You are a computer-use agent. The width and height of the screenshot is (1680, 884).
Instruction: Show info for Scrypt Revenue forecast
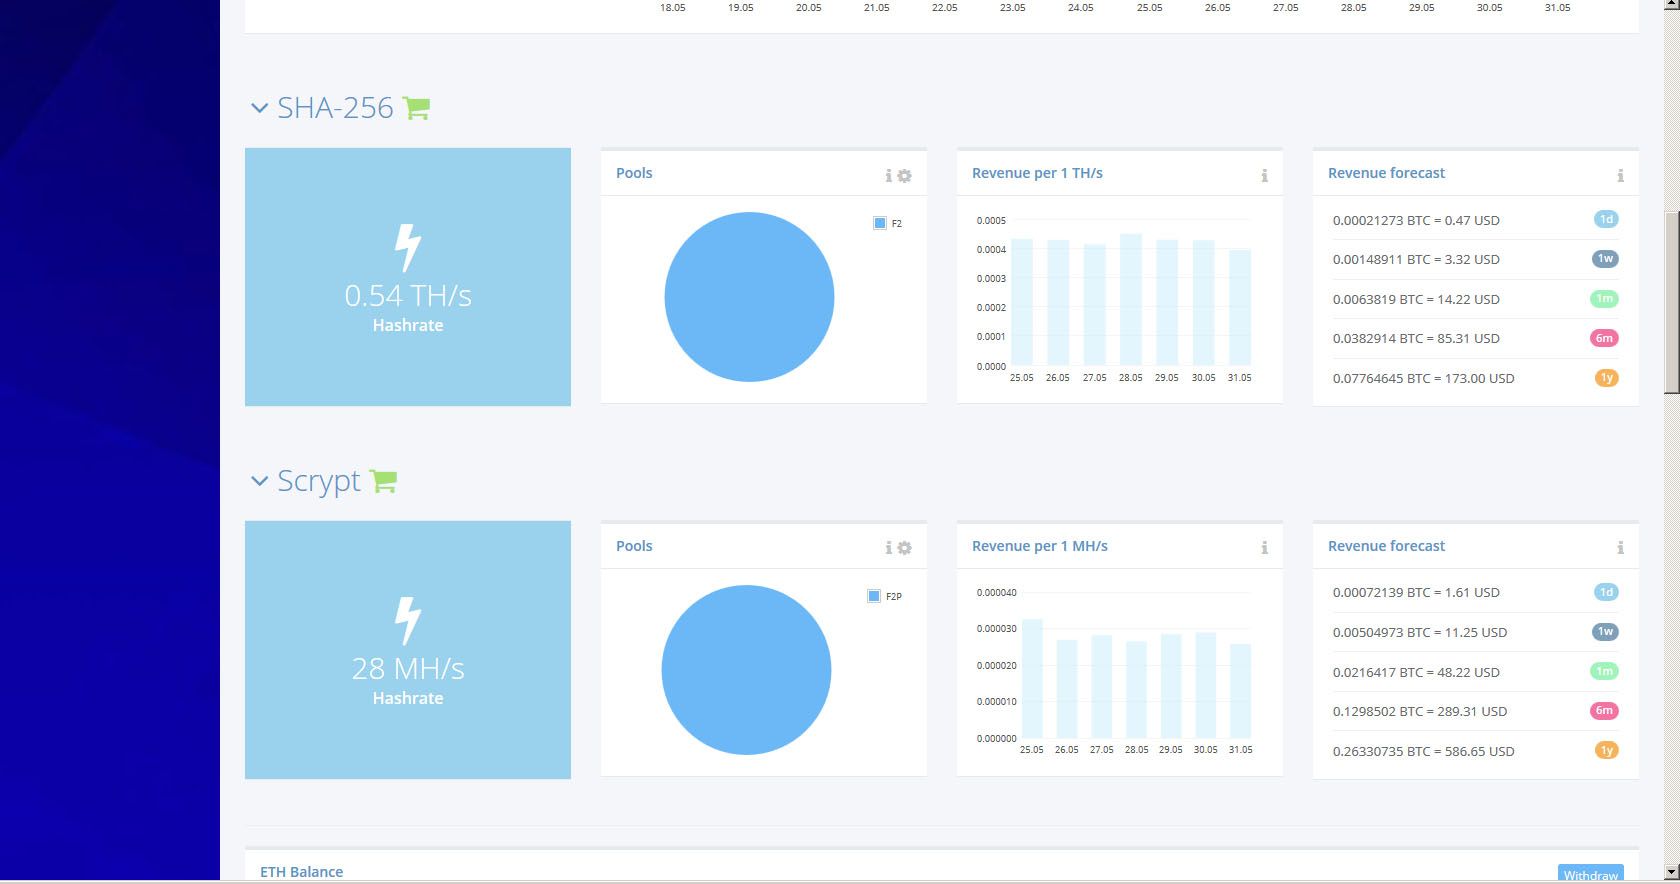click(1620, 548)
